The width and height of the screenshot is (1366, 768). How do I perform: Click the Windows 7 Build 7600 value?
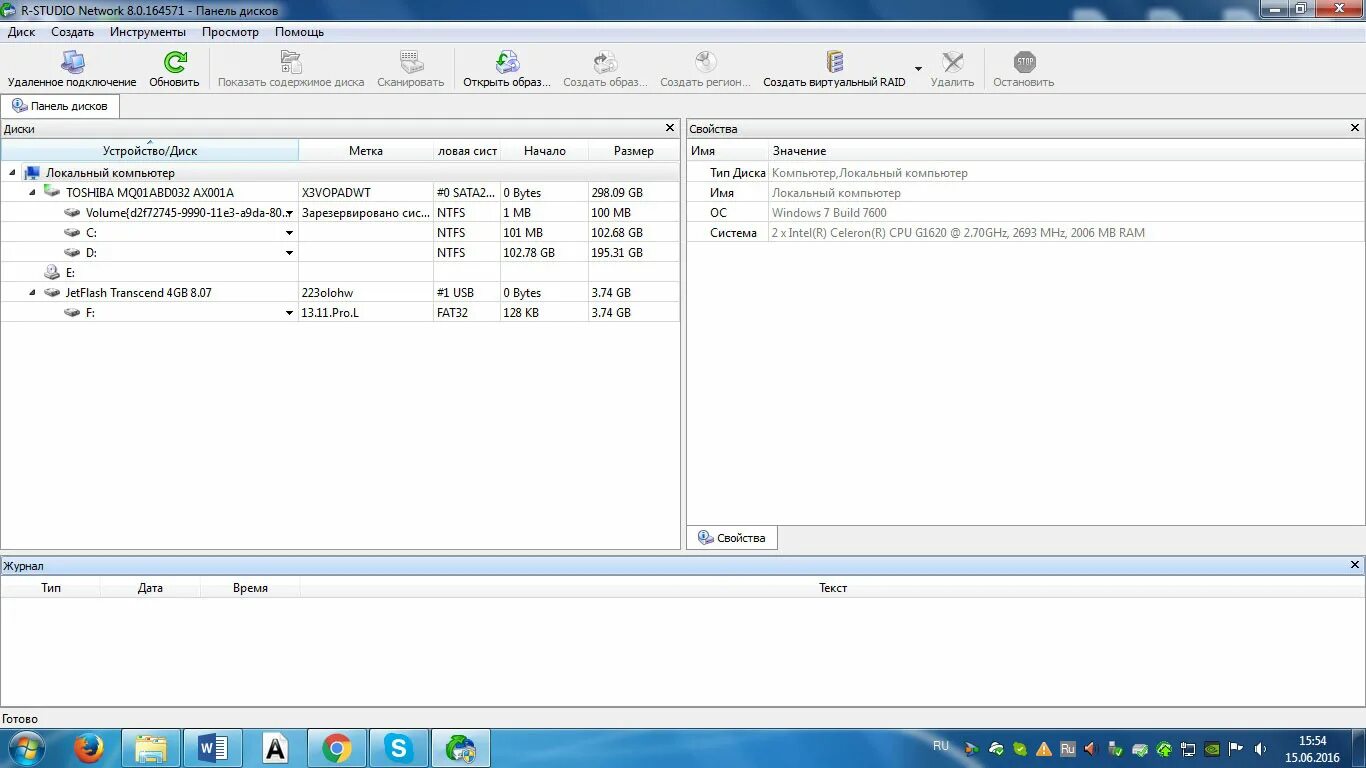(829, 212)
